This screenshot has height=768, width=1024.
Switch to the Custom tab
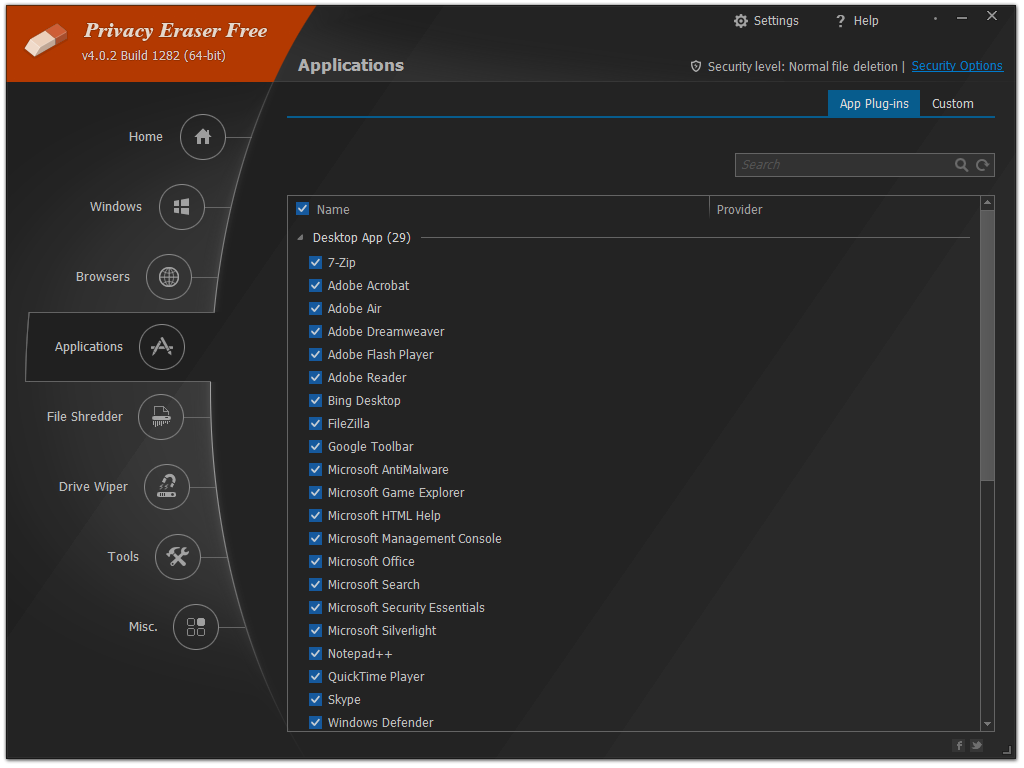pos(952,104)
